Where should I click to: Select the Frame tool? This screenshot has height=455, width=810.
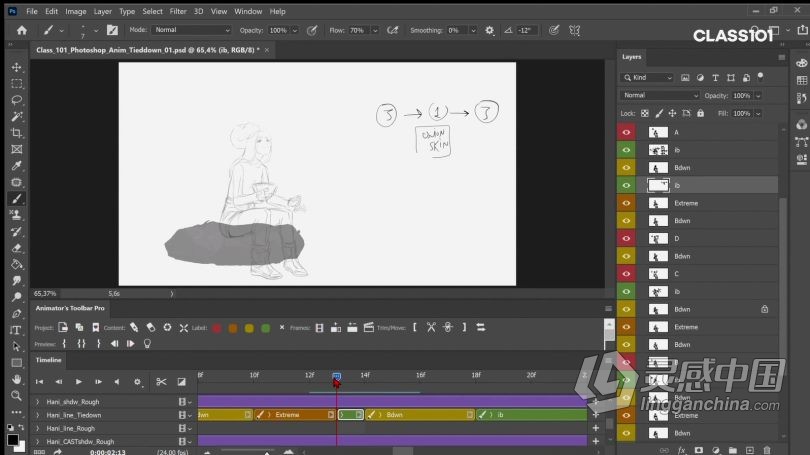pyautogui.click(x=17, y=149)
